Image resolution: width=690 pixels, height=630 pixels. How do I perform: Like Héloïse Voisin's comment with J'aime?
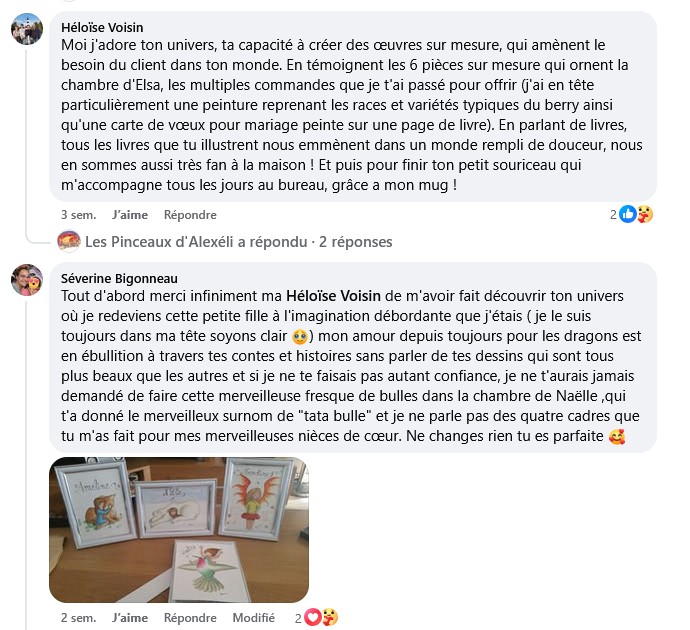pos(130,215)
